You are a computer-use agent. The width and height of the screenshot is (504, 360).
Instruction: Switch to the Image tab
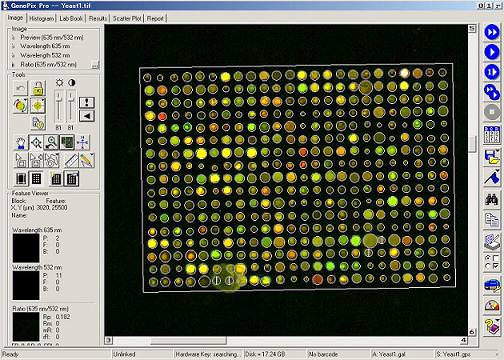pyautogui.click(x=15, y=18)
